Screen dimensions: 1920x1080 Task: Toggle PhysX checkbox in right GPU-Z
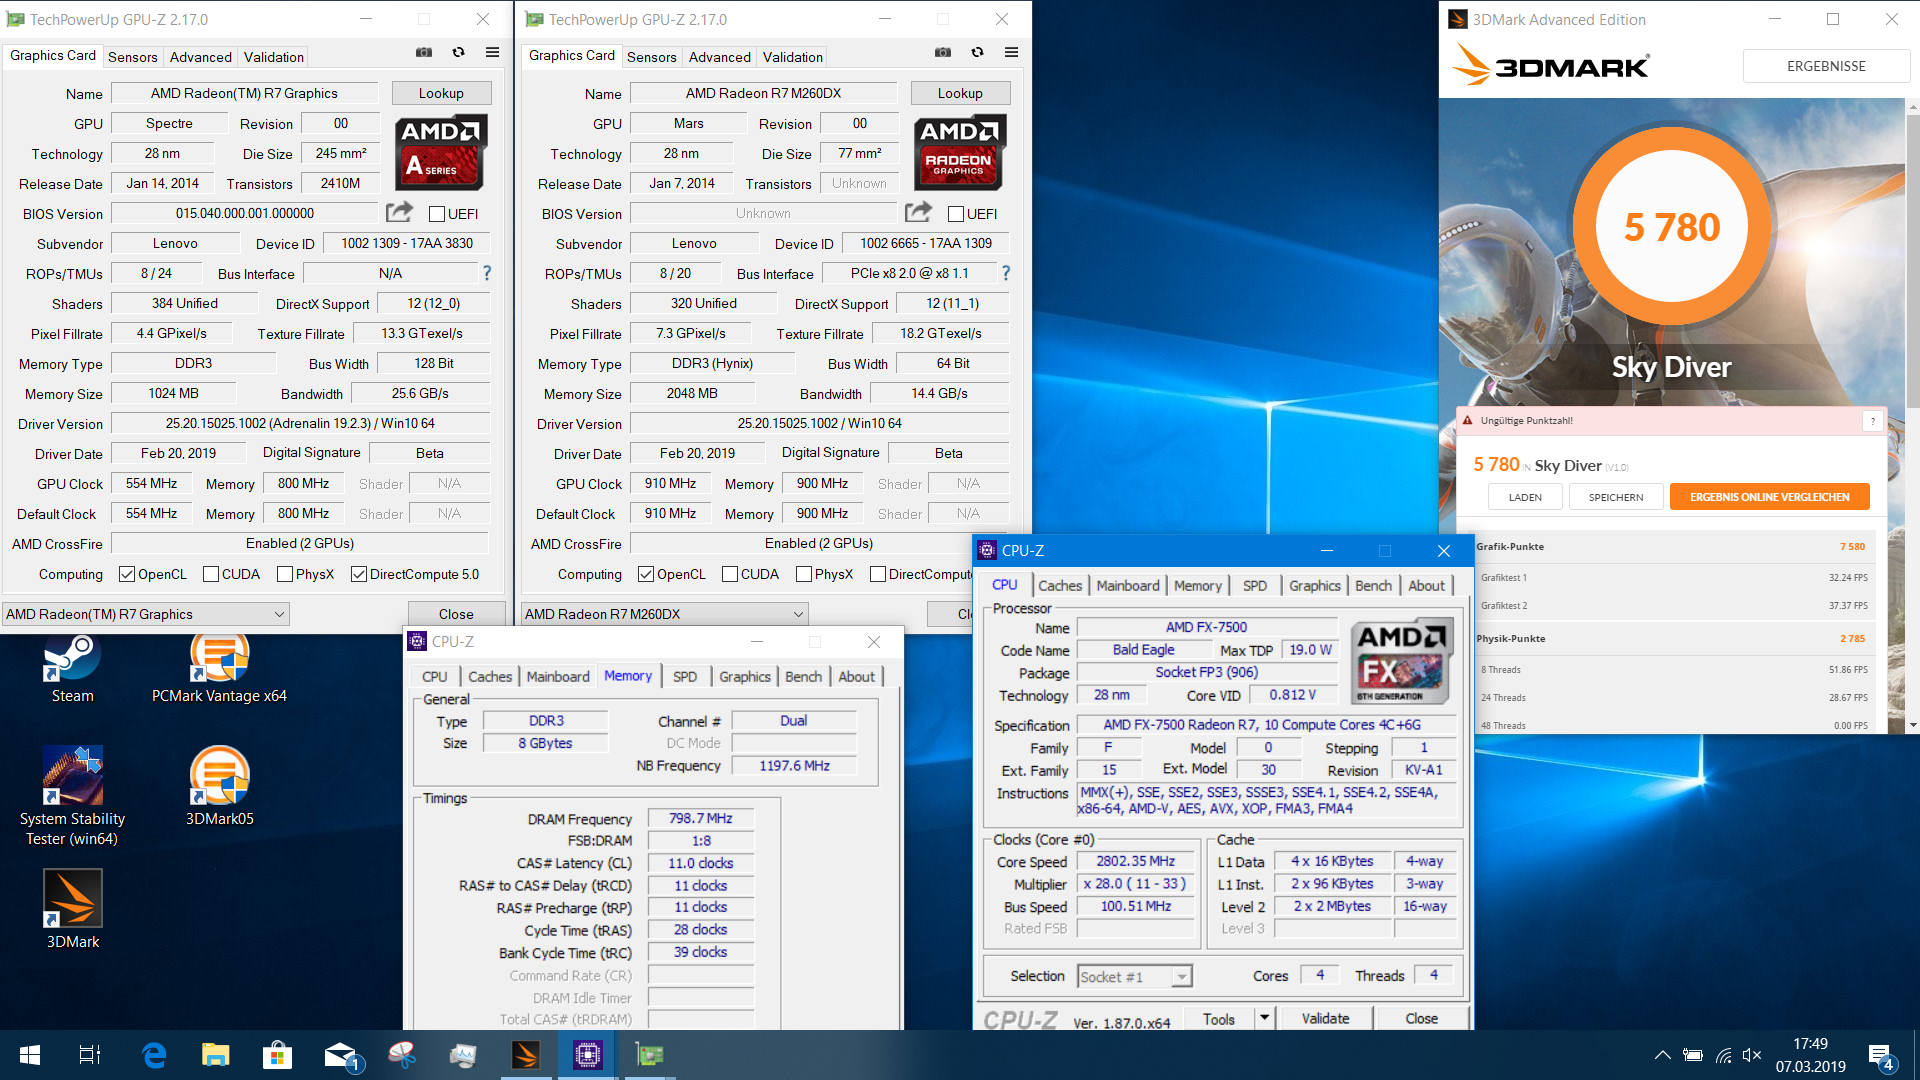coord(804,574)
